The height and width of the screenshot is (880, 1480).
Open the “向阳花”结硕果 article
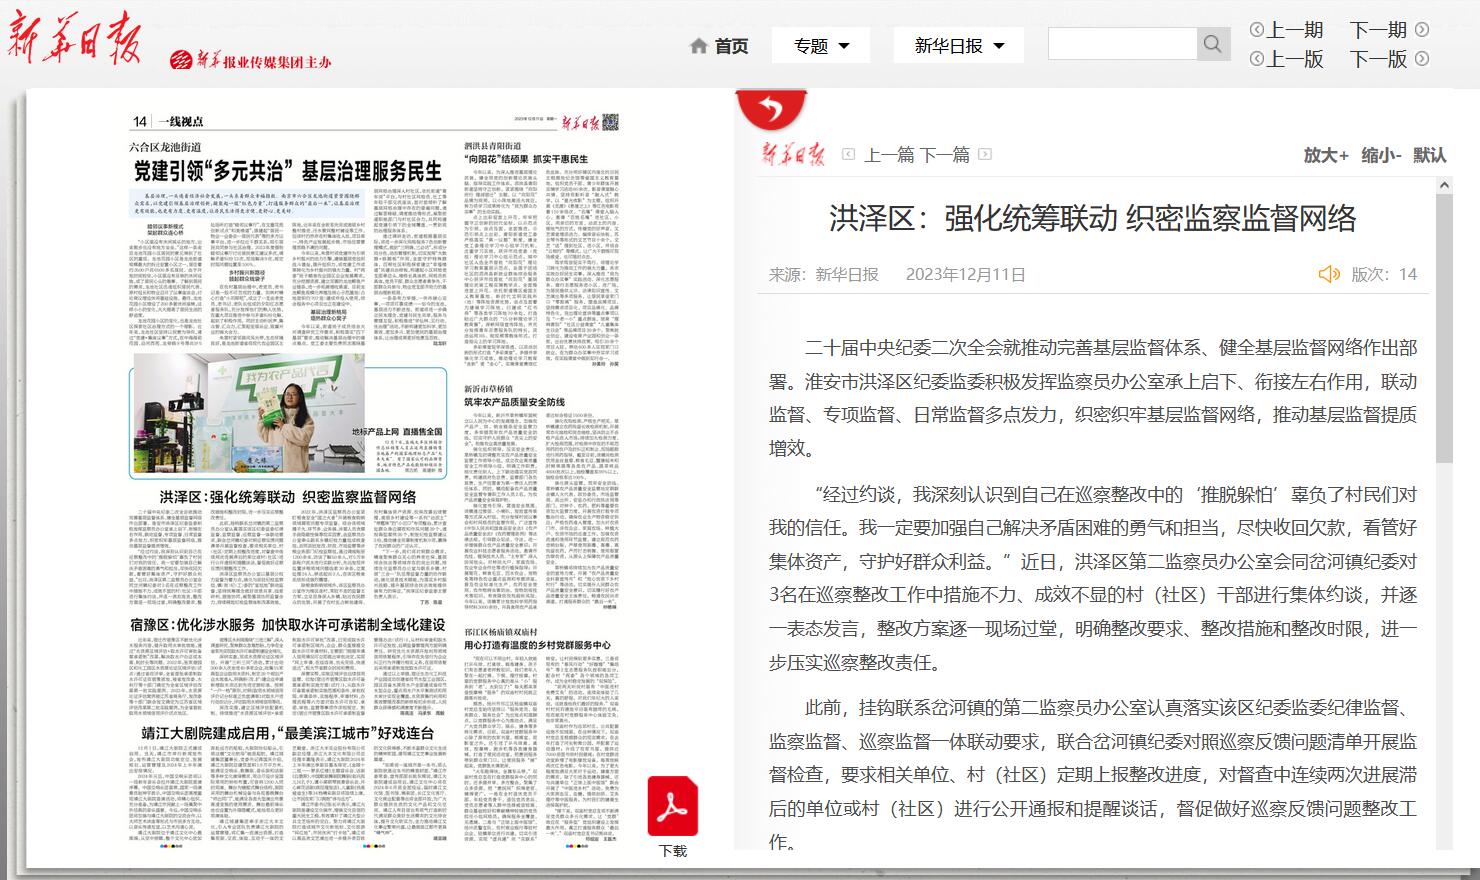click(x=526, y=159)
